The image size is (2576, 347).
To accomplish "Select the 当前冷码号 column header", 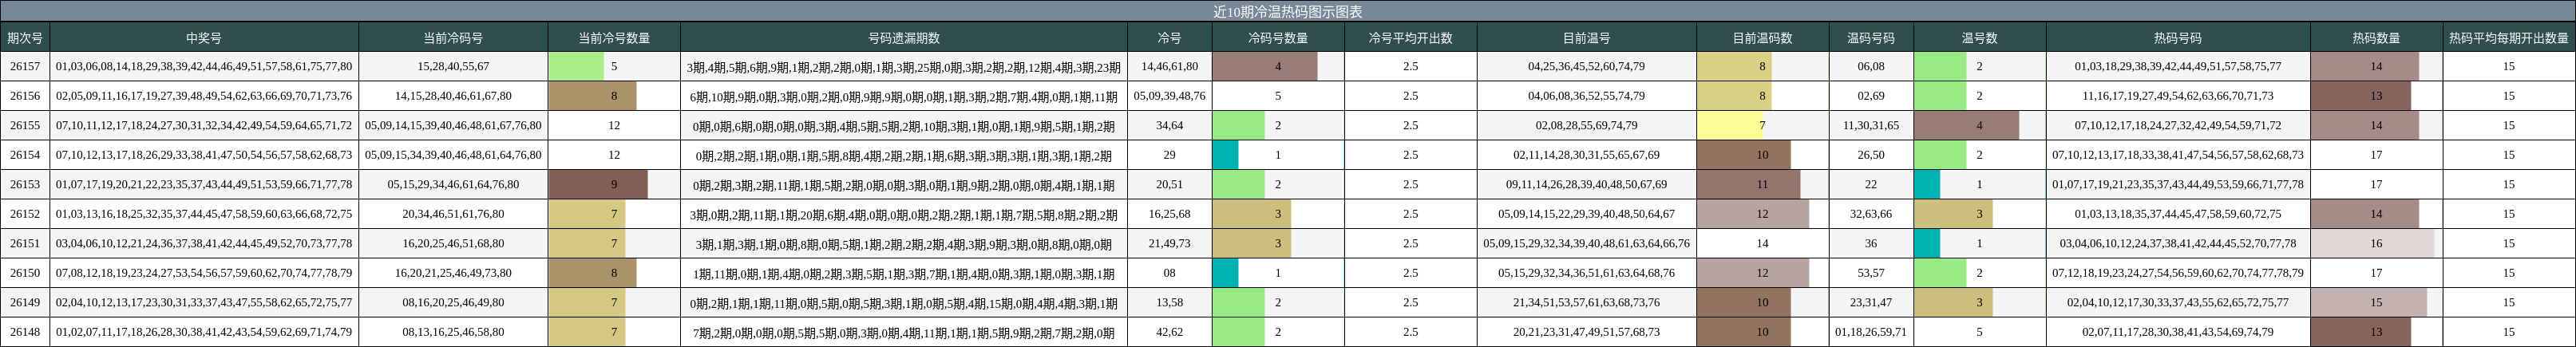I will click(453, 37).
